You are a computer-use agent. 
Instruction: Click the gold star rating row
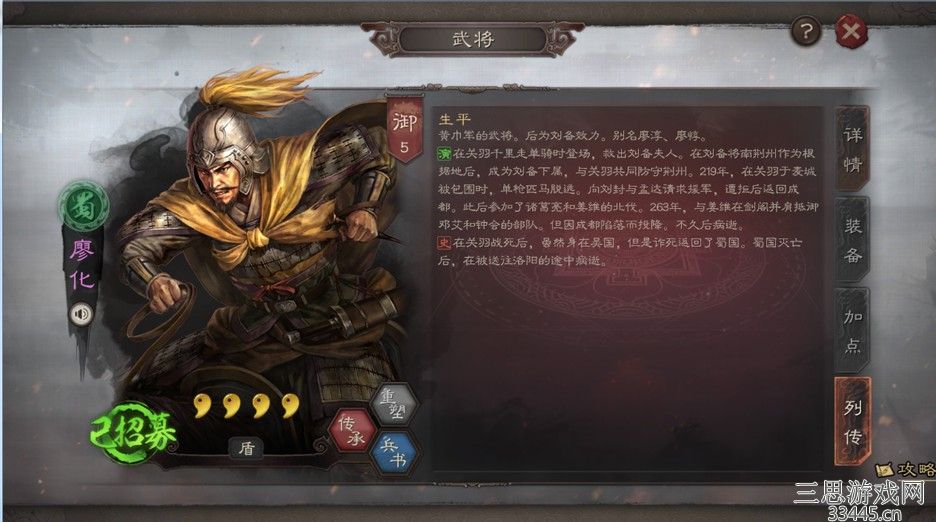[x=247, y=406]
